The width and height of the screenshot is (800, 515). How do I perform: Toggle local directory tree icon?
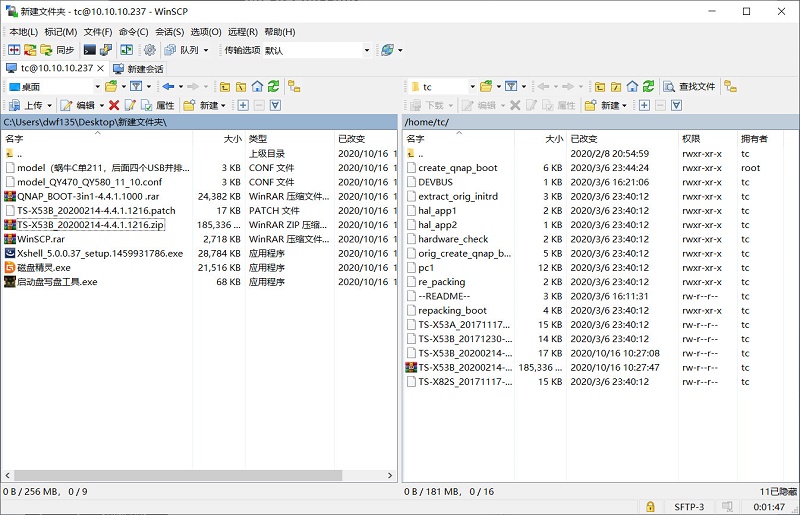(294, 87)
